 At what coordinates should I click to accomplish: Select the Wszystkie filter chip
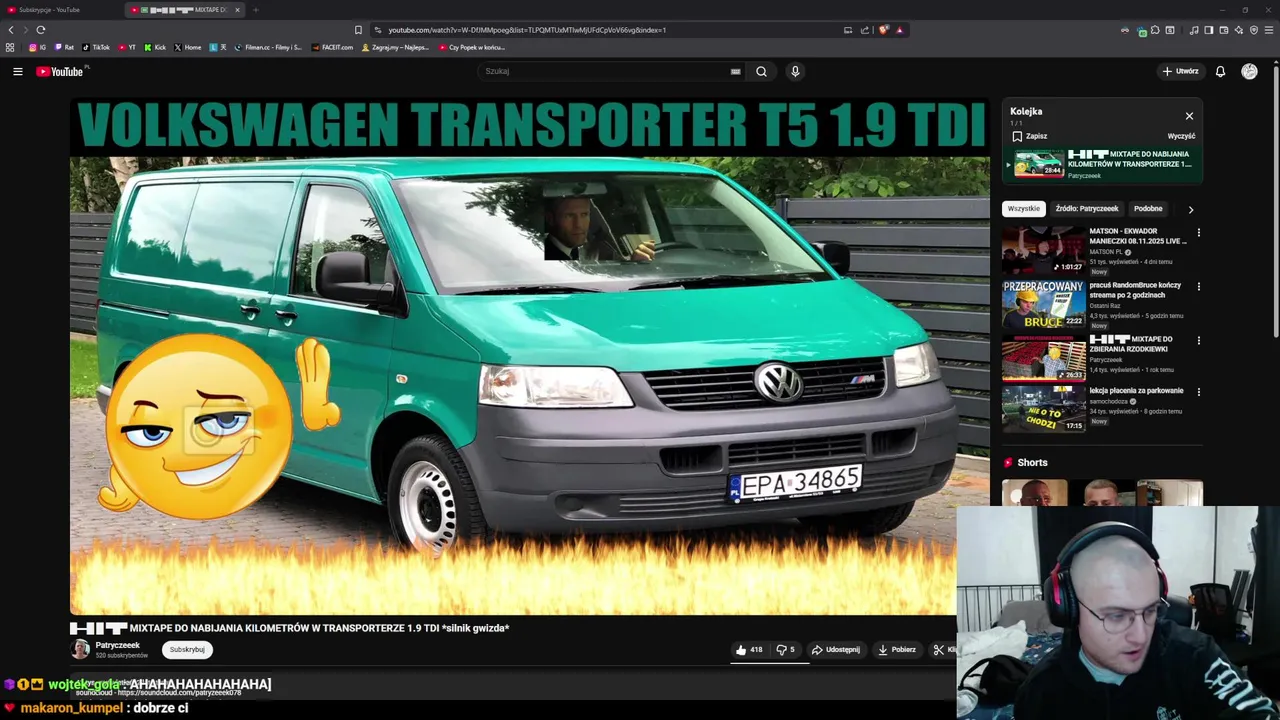pos(1023,209)
